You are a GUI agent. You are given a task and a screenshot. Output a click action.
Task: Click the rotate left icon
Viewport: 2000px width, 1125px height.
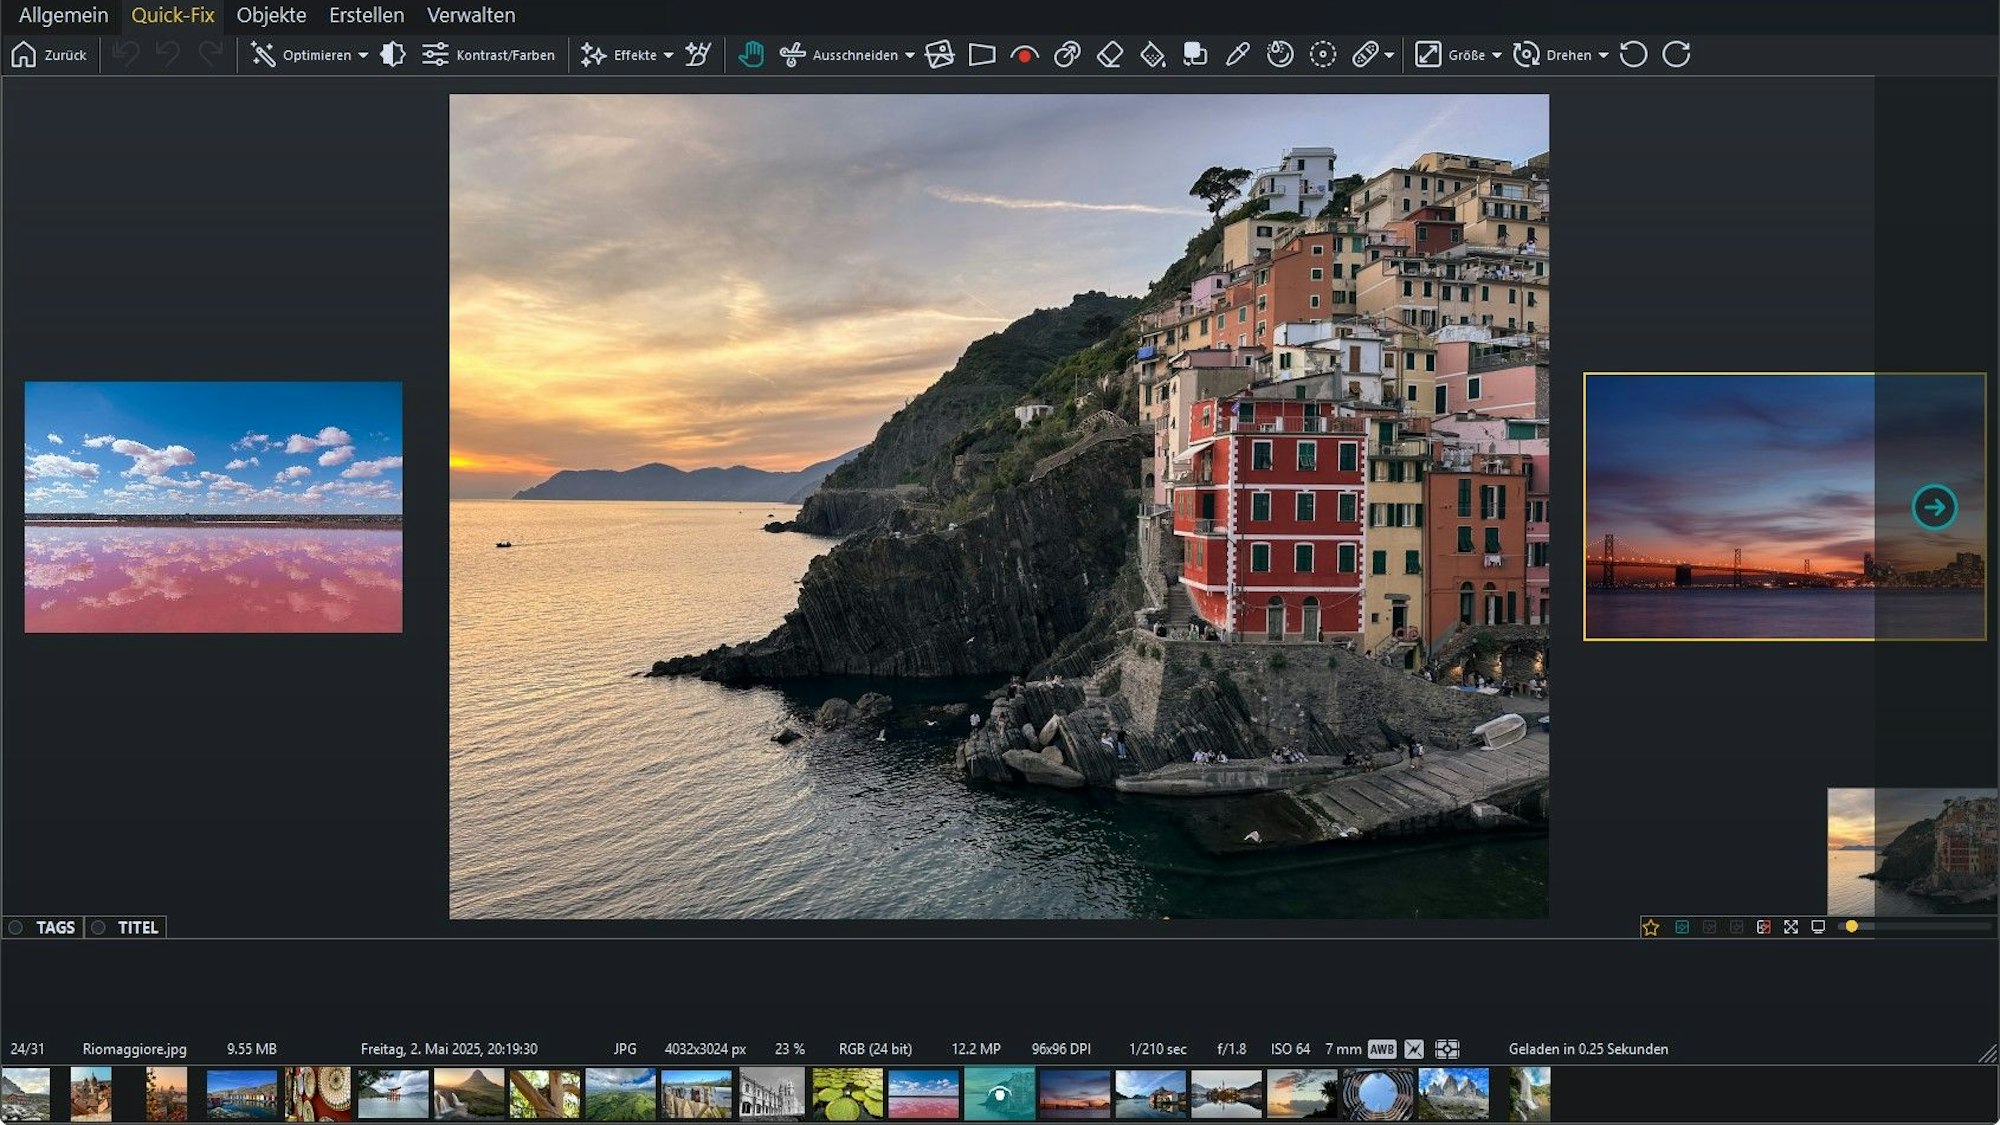coord(1634,55)
